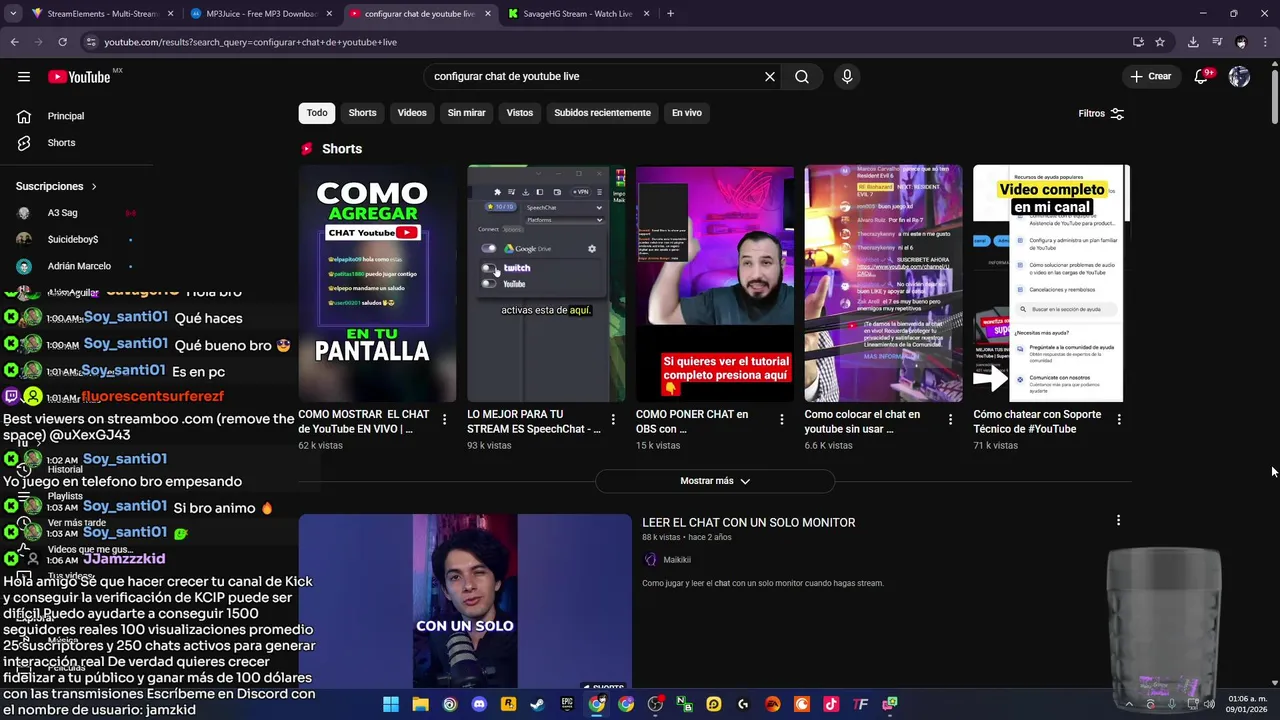Screen dimensions: 1280x720
Task: Click the YouTube logo
Action: pyautogui.click(x=79, y=77)
